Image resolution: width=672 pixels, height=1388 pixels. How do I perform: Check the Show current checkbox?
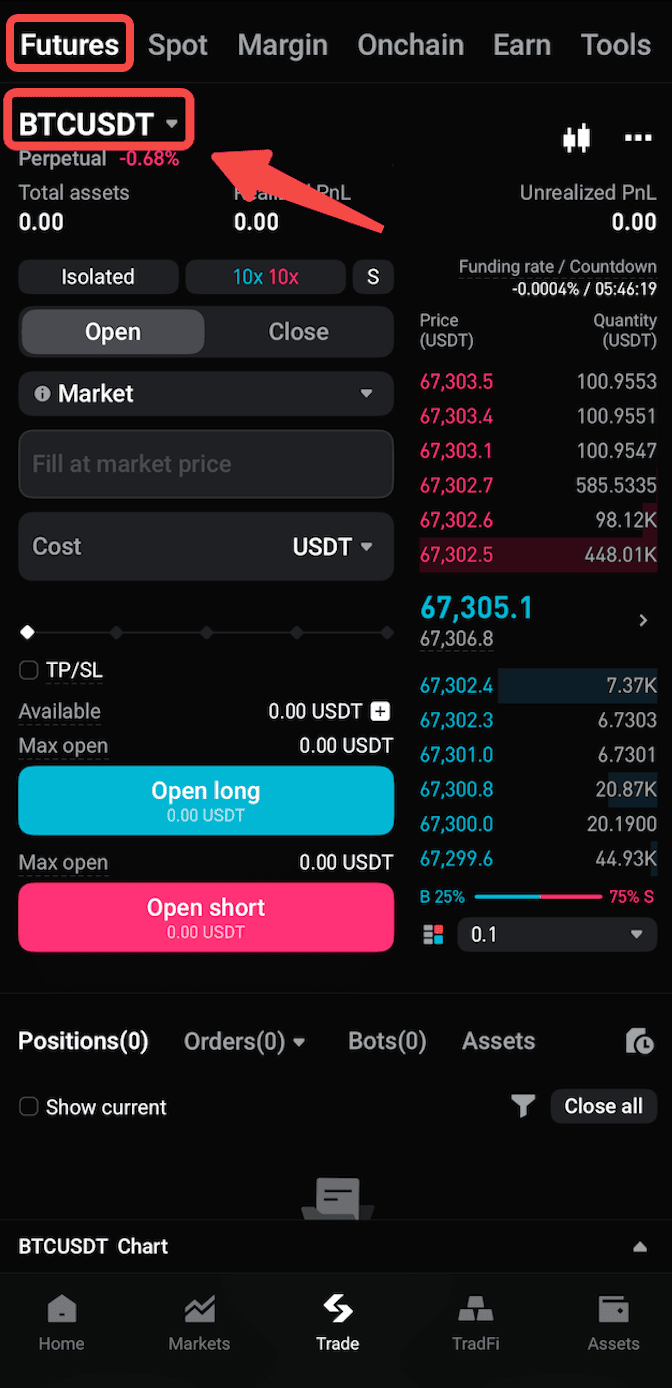click(x=29, y=1107)
